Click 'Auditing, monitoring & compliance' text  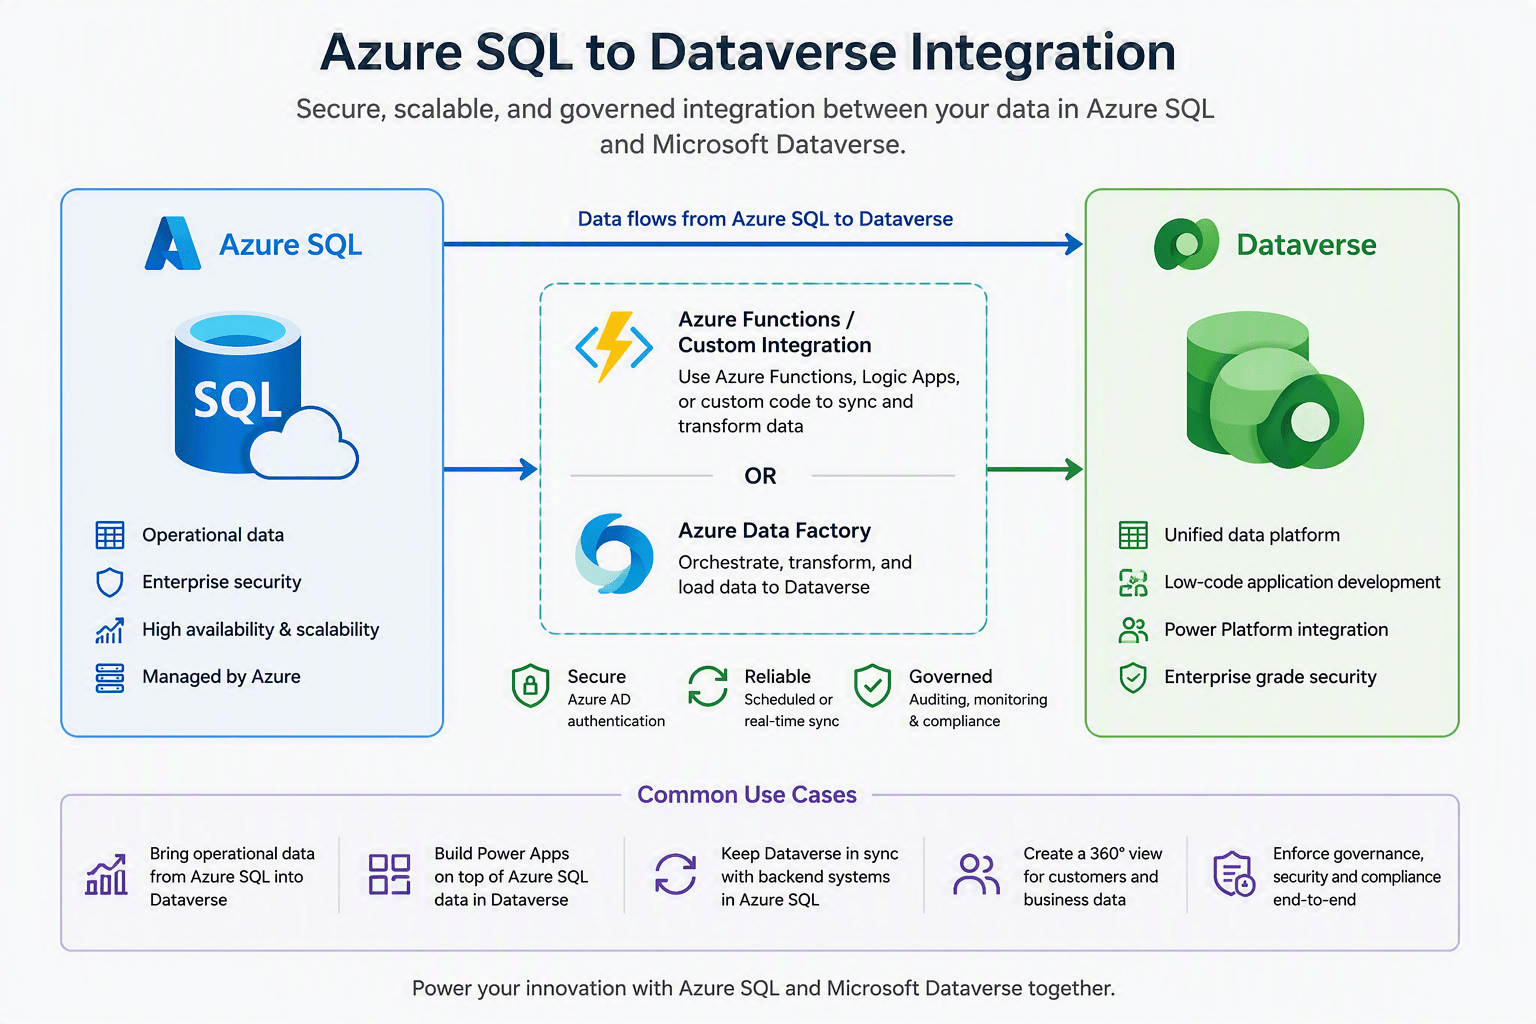tap(978, 710)
